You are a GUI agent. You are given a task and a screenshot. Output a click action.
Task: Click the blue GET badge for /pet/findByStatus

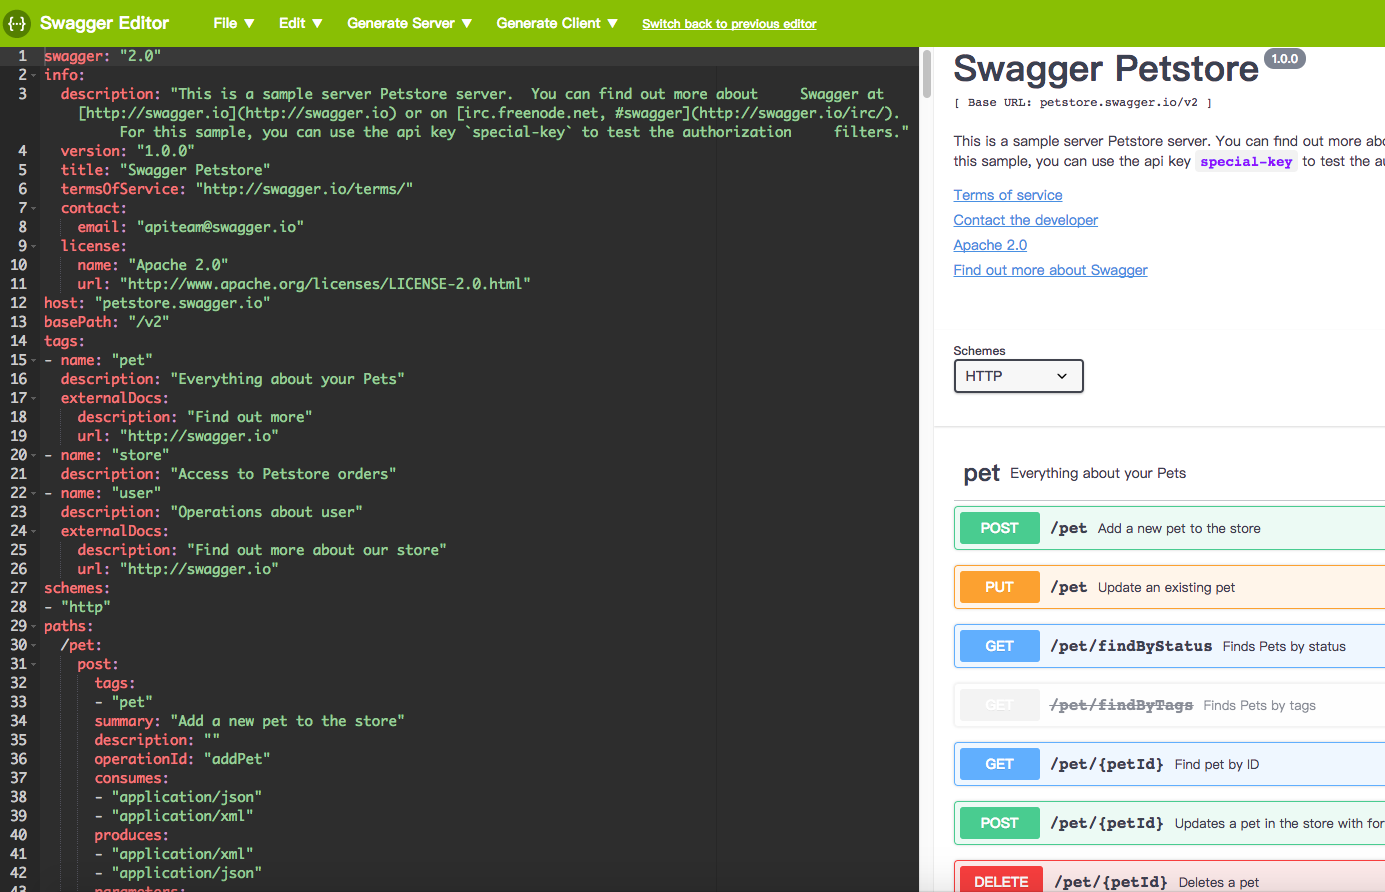click(999, 646)
